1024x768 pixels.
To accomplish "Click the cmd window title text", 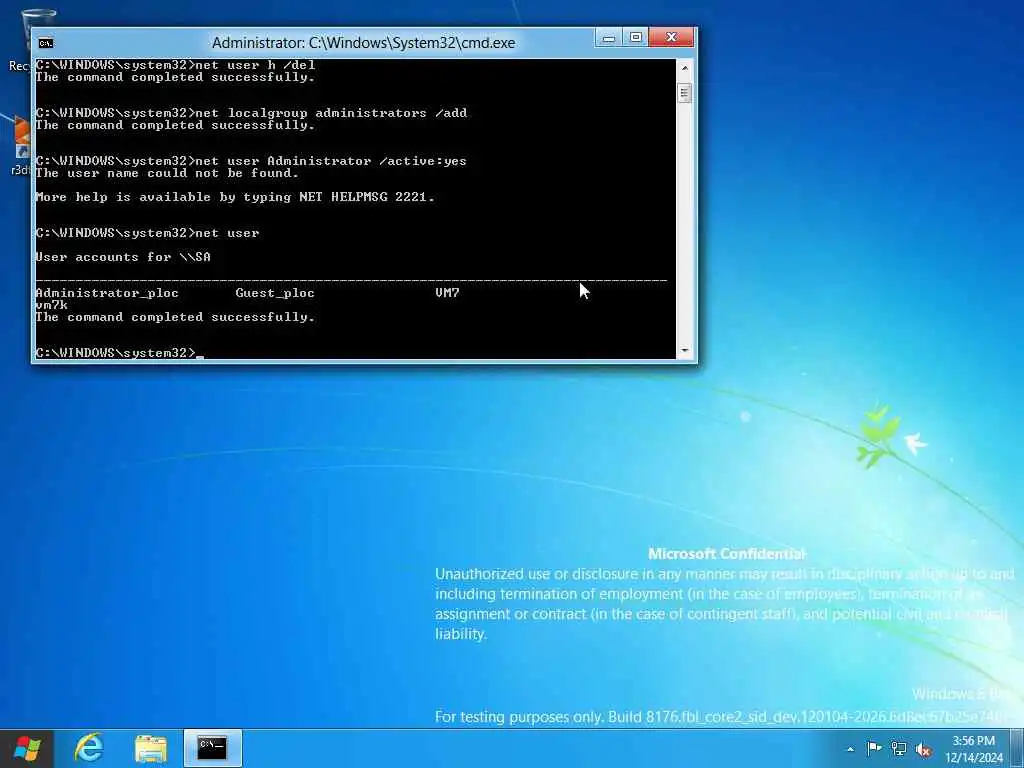I will 363,43.
